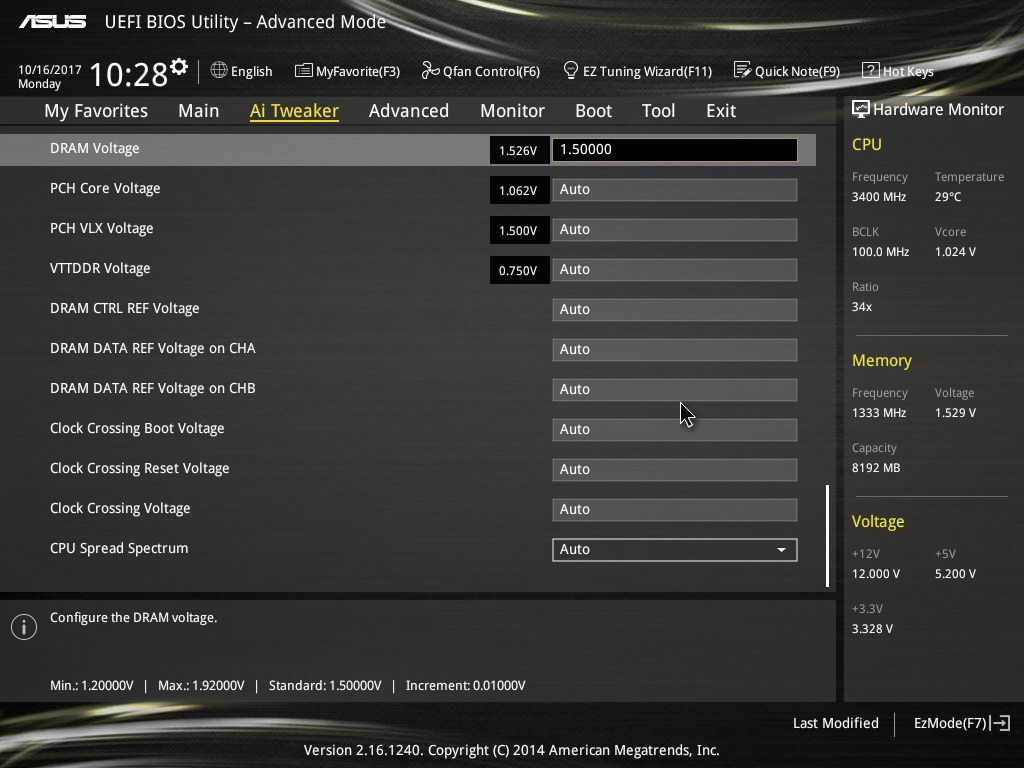
Task: Click the 10:28 clock time
Action: click(128, 74)
